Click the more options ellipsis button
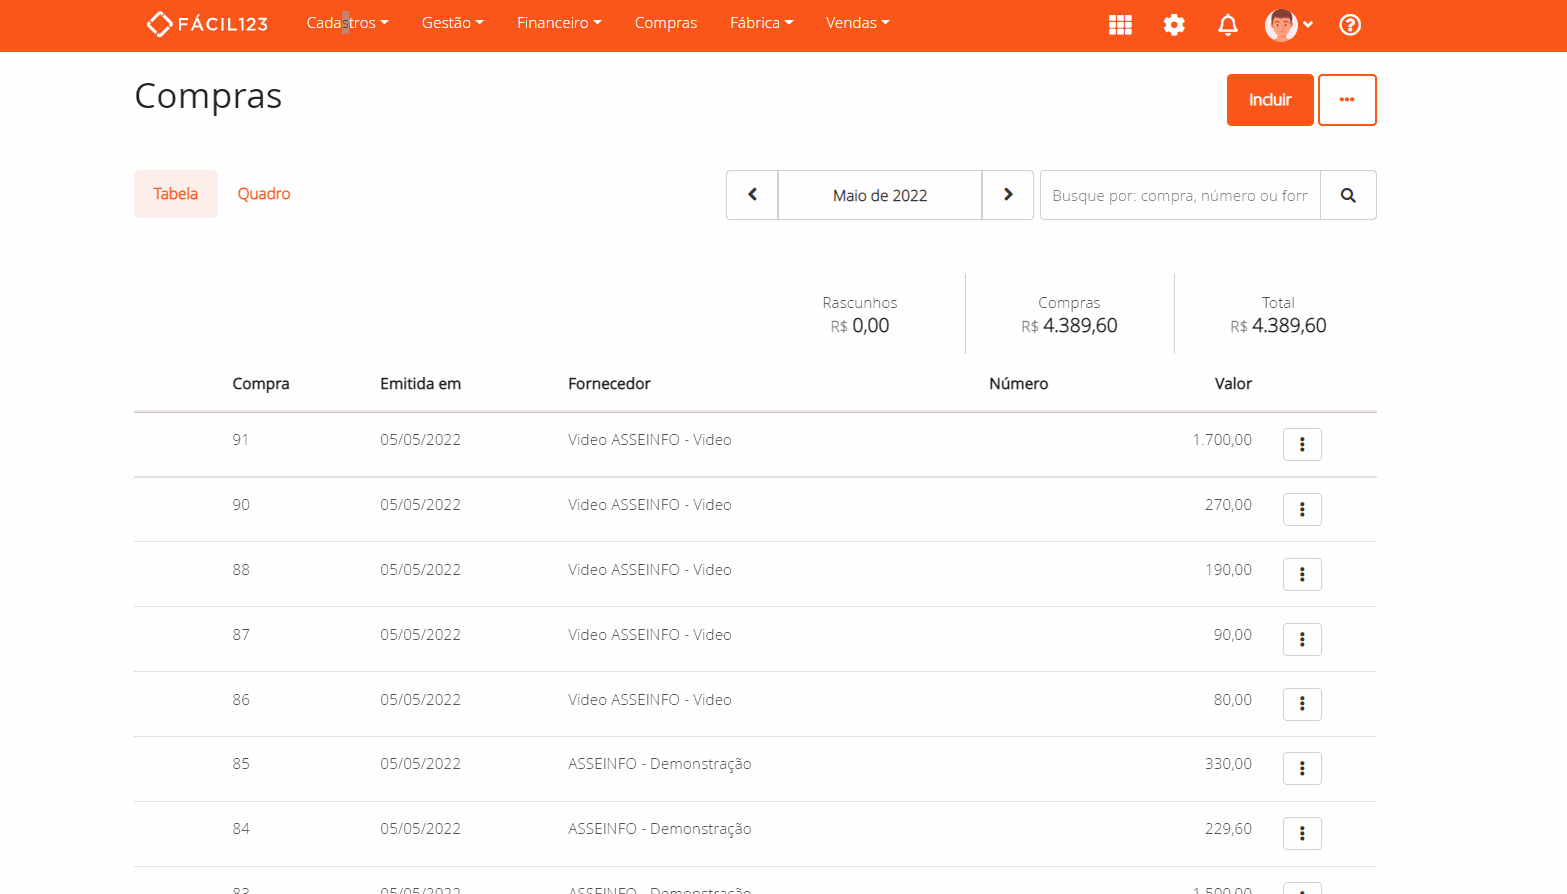Viewport: 1567px width, 894px height. 1347,100
